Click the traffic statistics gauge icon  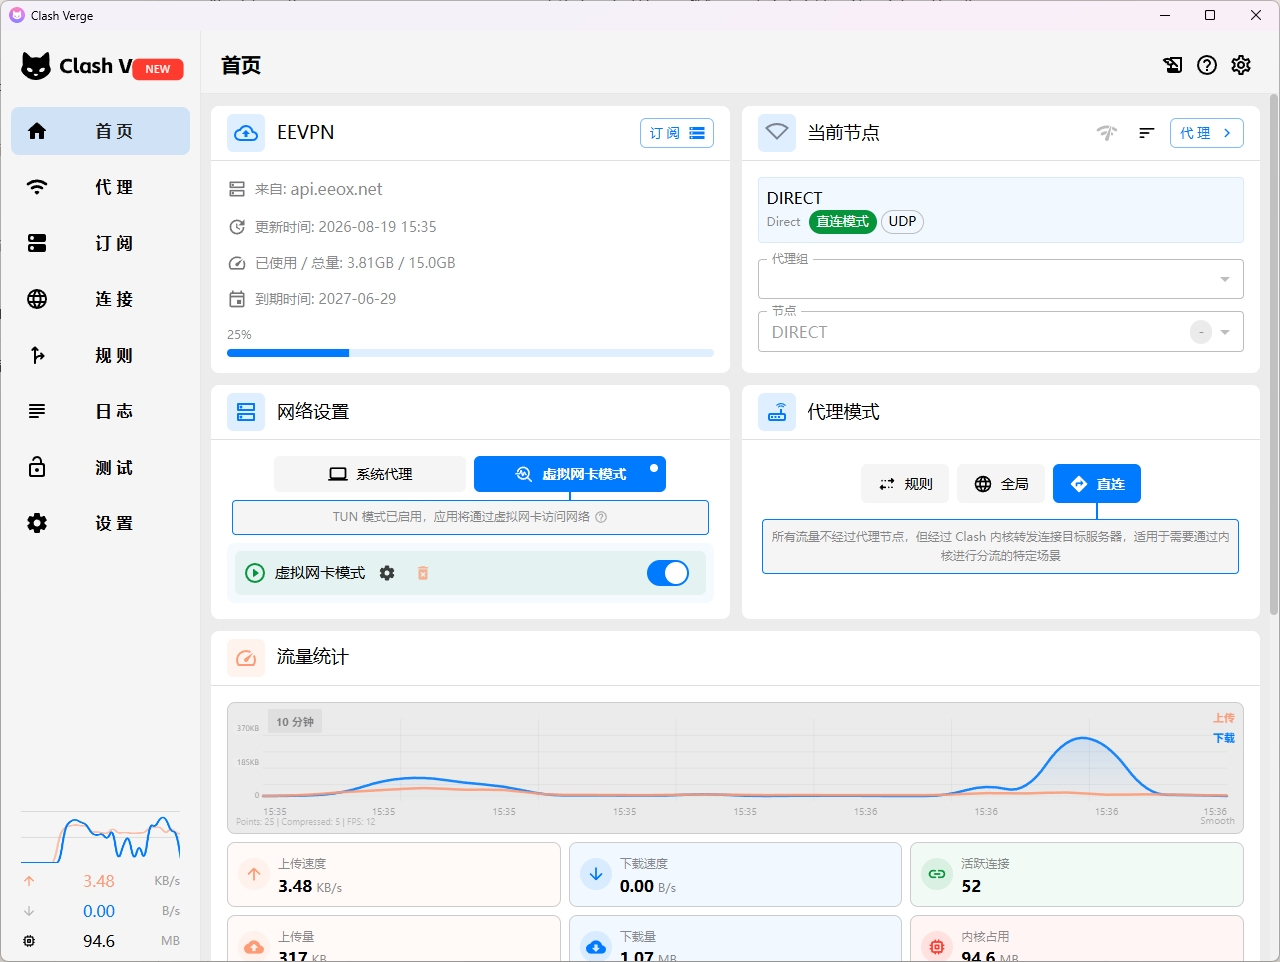pyautogui.click(x=246, y=658)
